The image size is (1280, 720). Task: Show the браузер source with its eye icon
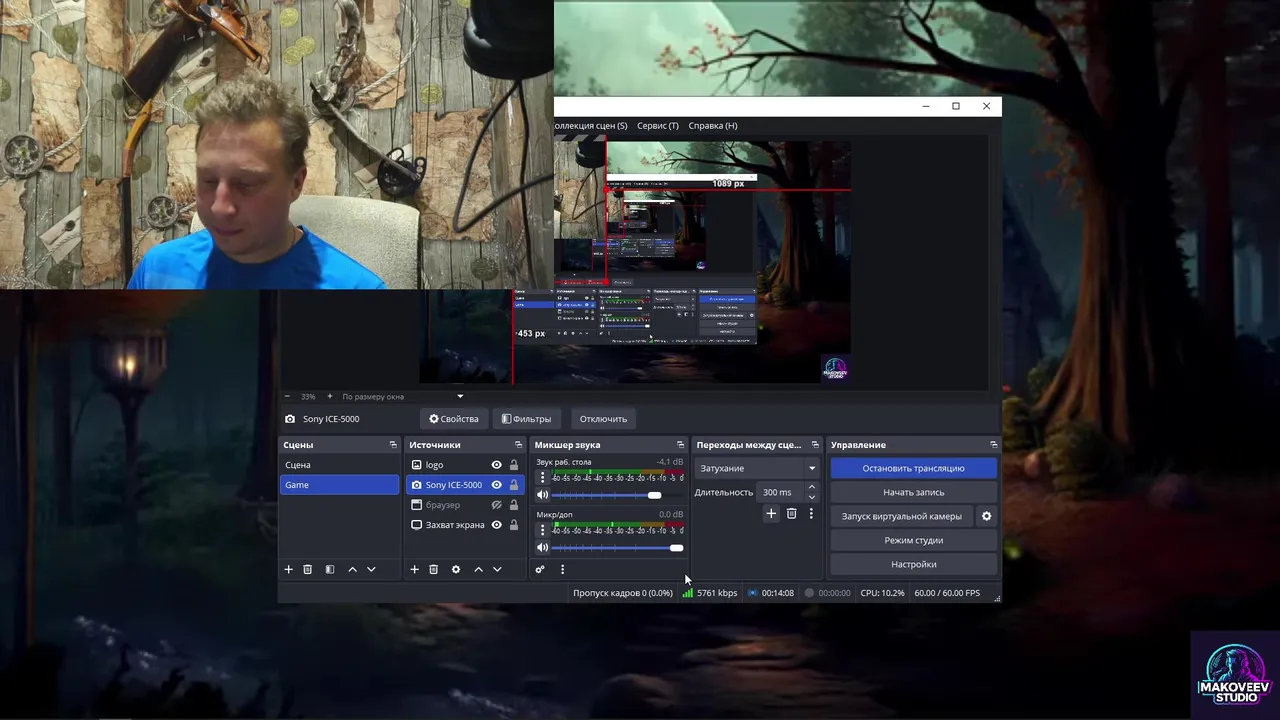click(496, 505)
